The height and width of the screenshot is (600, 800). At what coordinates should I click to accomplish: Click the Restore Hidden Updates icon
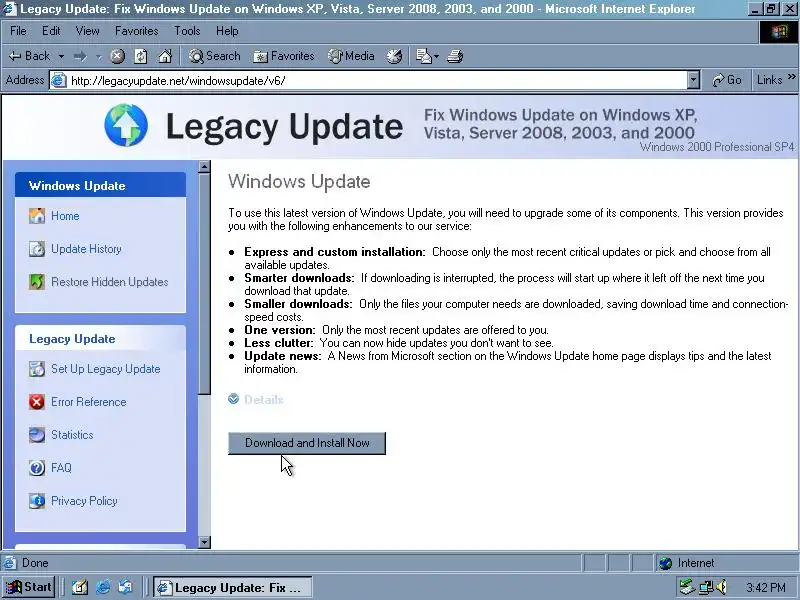point(37,282)
